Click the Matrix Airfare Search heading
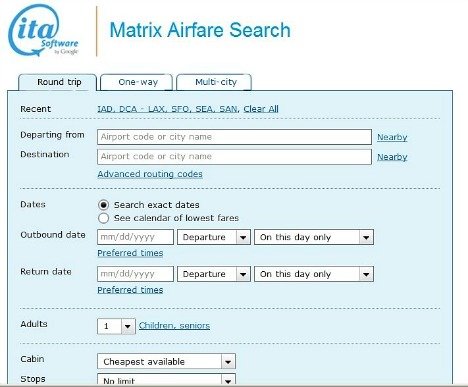Viewport: 468px width, 387px height. 200,30
